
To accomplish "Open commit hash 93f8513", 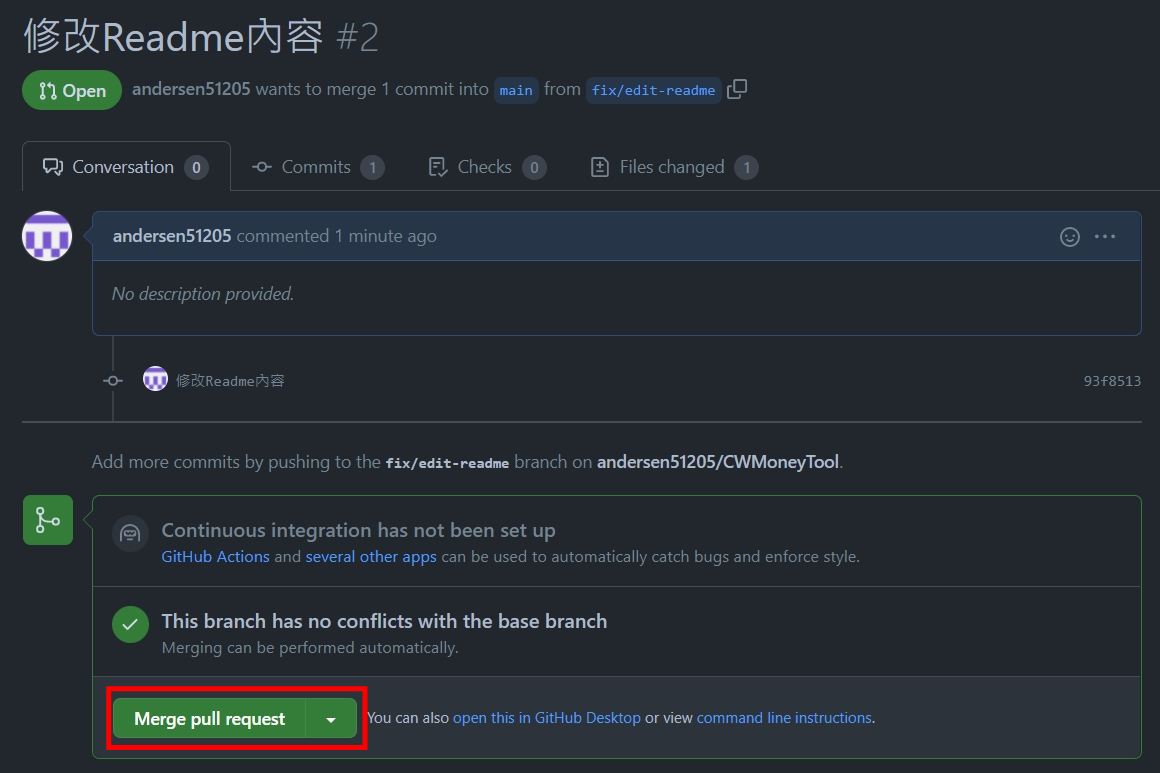I will [x=1112, y=381].
